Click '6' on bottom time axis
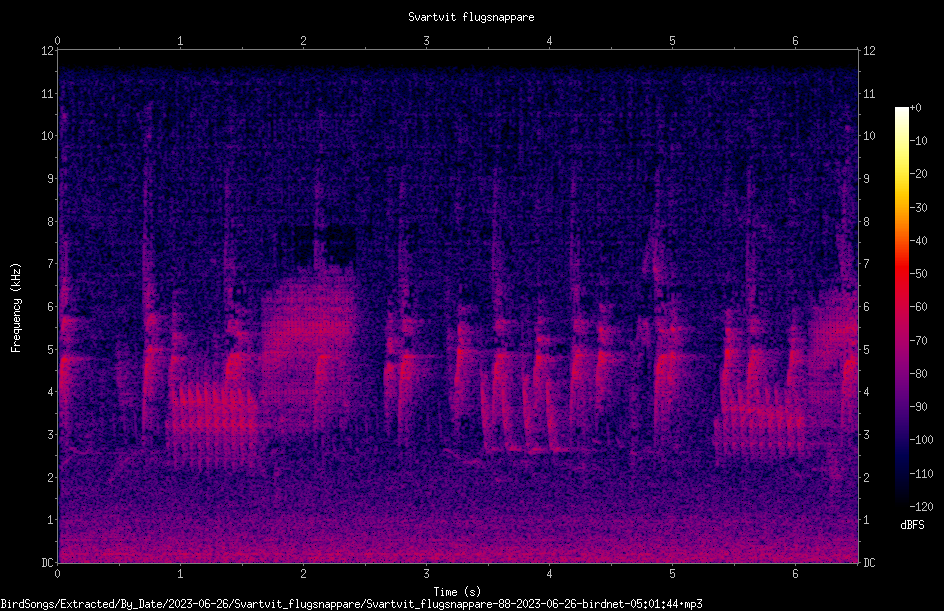The image size is (944, 611). (x=795, y=574)
